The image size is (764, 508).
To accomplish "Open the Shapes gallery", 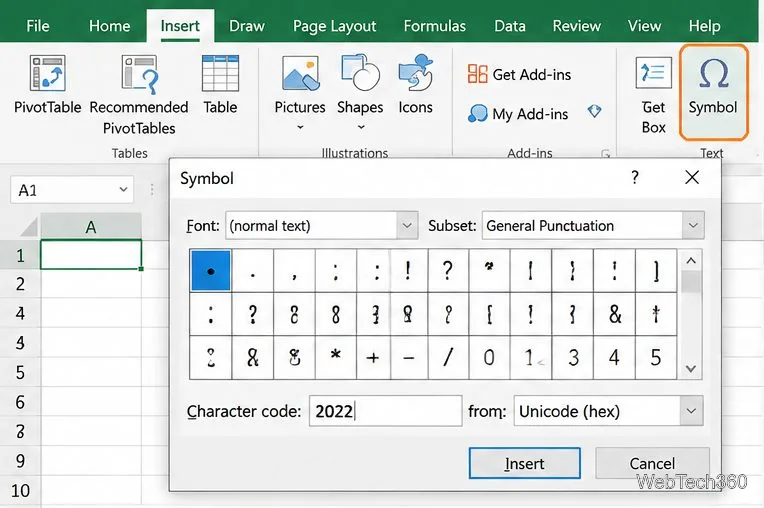I will pyautogui.click(x=360, y=93).
